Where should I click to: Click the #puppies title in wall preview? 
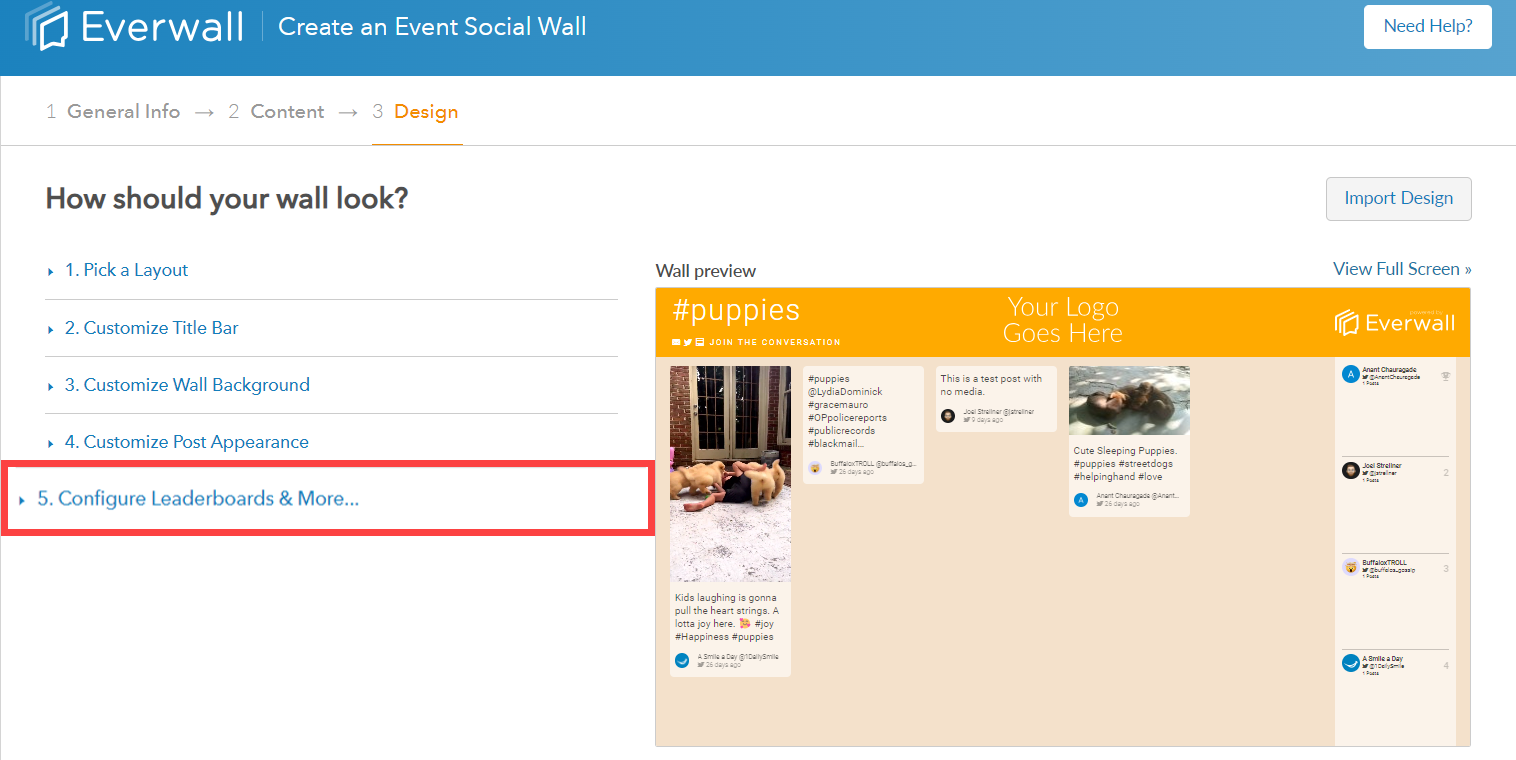pos(736,310)
